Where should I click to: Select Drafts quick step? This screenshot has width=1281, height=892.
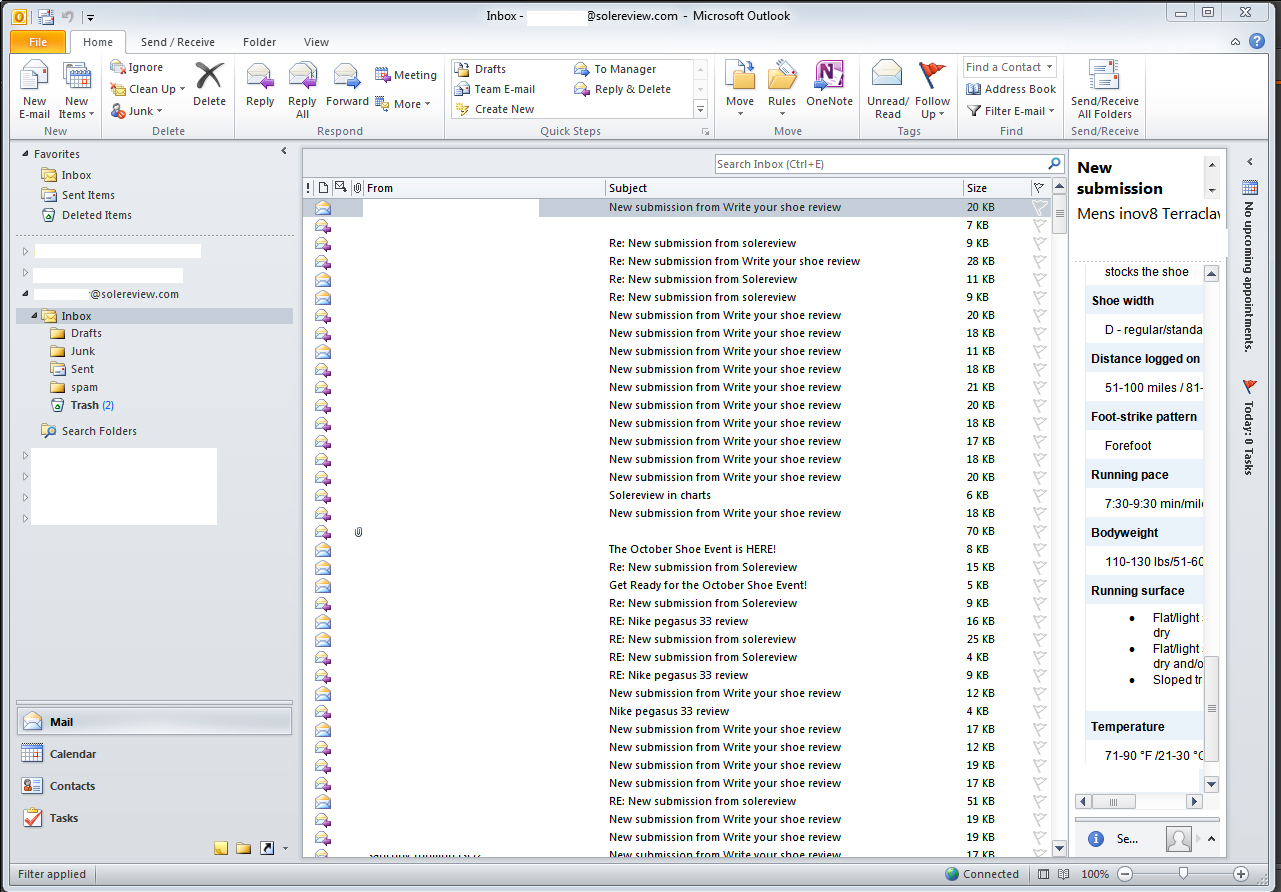[x=481, y=69]
